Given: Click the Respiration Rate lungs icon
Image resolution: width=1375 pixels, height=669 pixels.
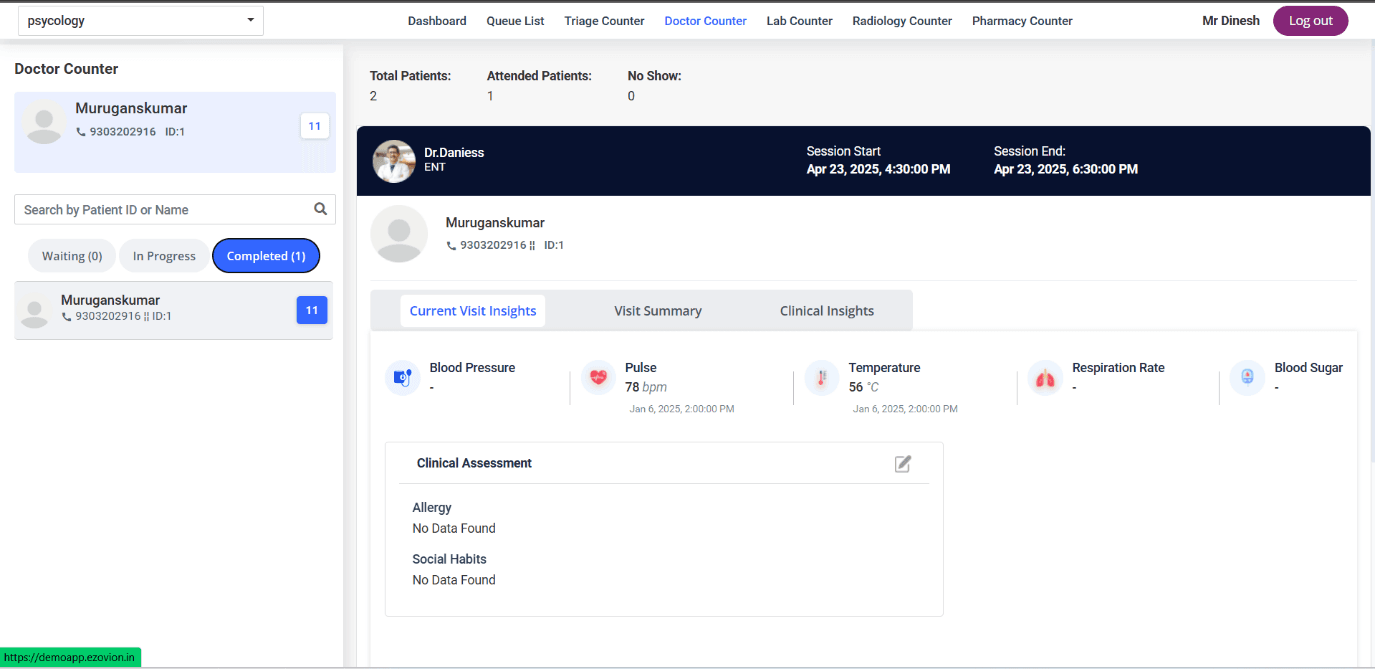Looking at the screenshot, I should click(x=1045, y=378).
